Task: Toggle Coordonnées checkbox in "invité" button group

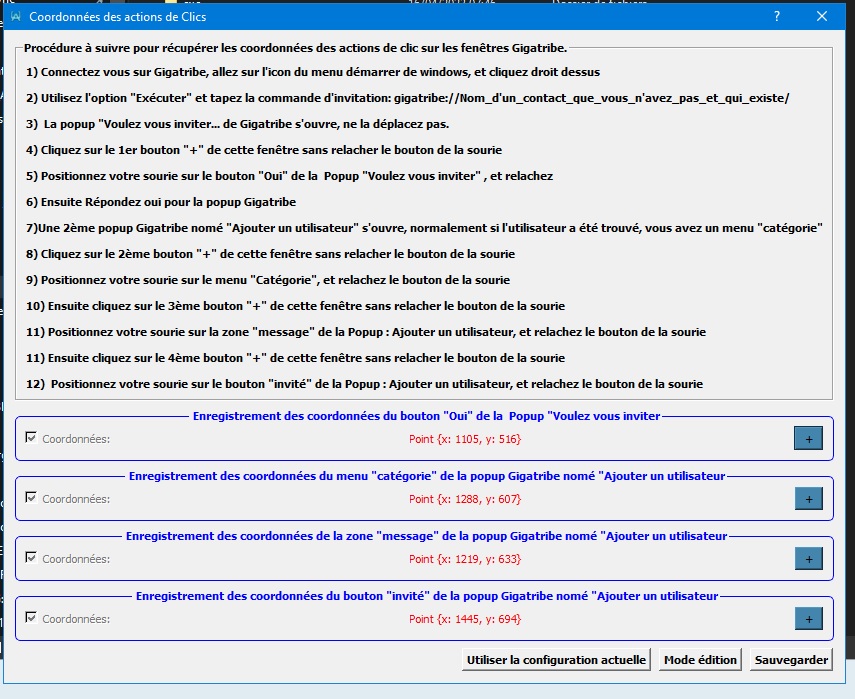Action: [x=31, y=618]
